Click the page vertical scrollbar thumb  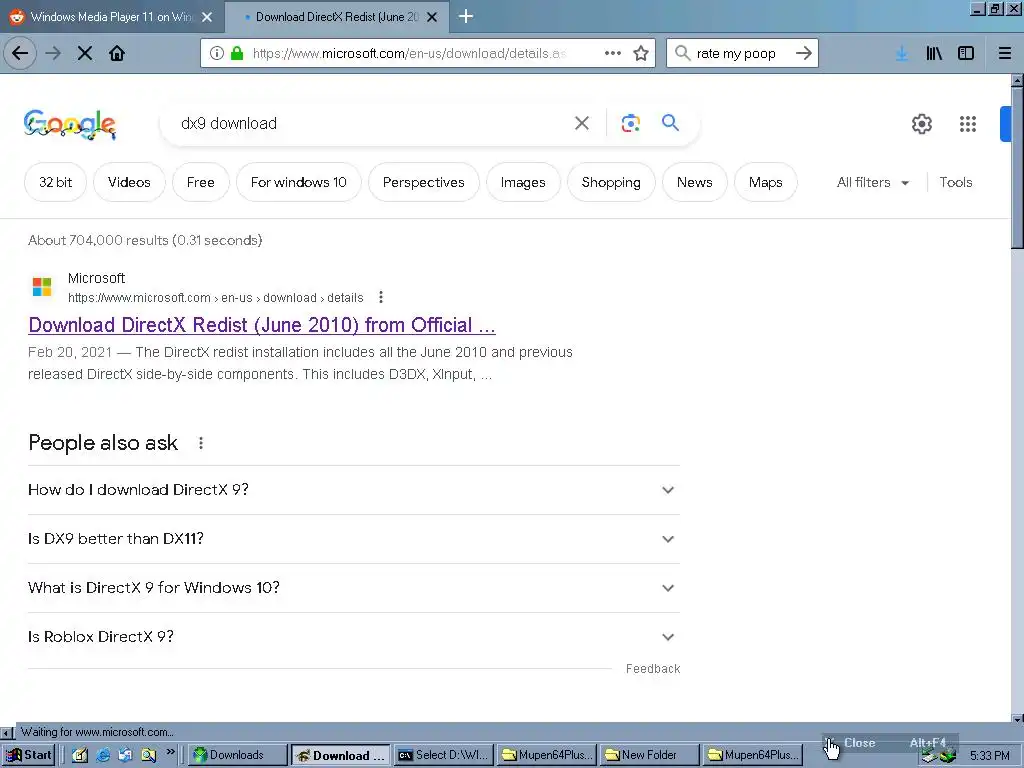(x=1017, y=168)
